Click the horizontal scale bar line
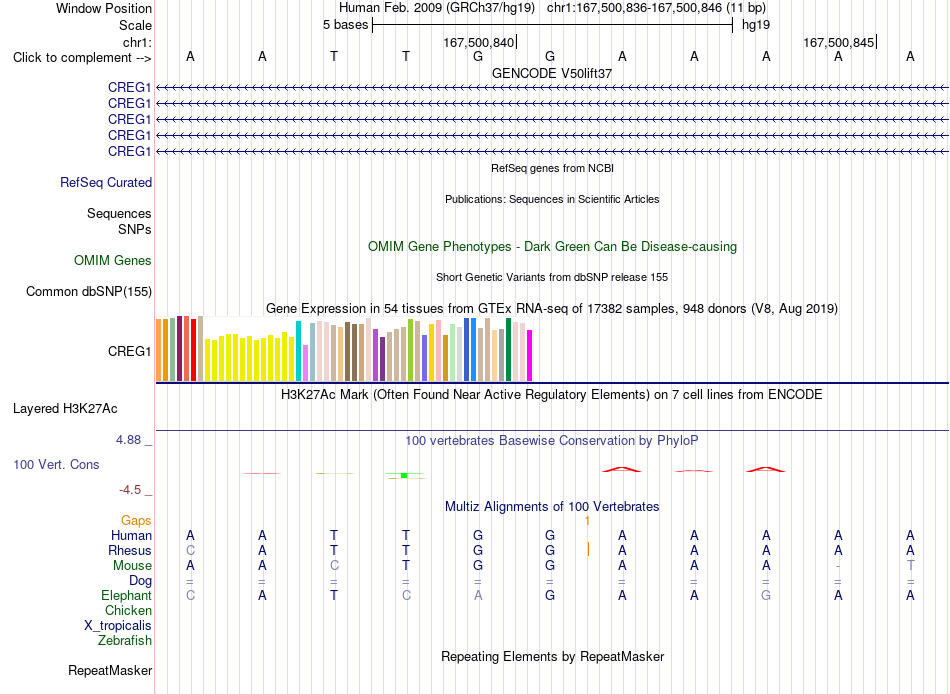The width and height of the screenshot is (950, 694). [553, 25]
